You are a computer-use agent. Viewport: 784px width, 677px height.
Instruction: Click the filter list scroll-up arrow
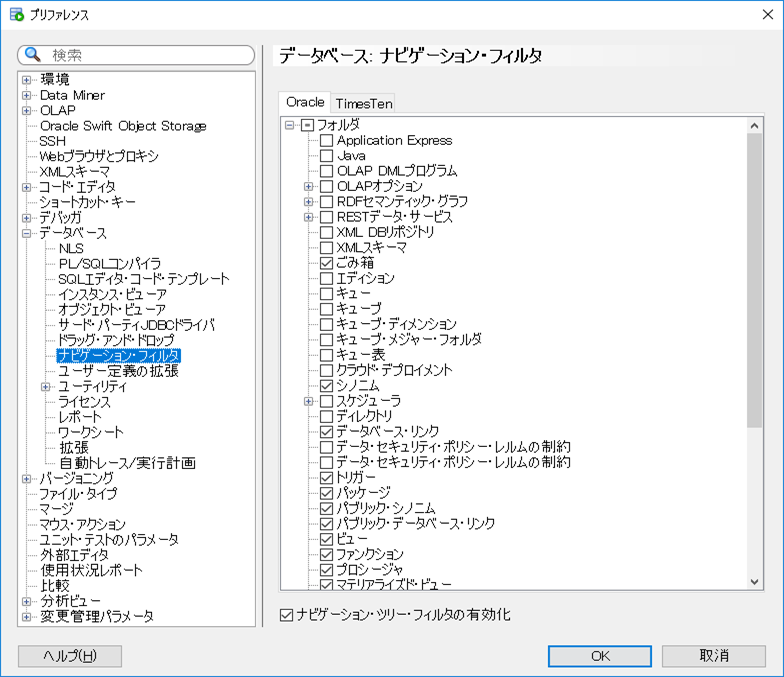coord(754,126)
